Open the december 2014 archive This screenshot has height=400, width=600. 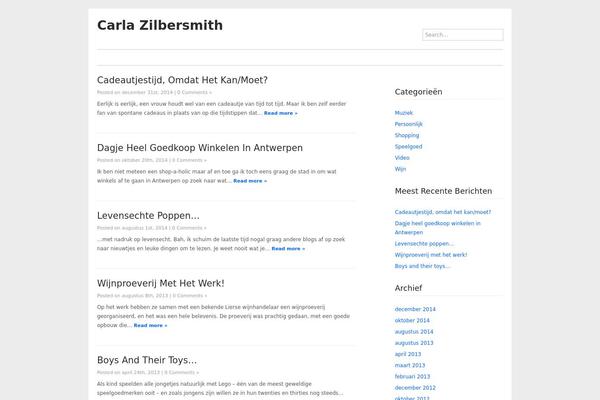click(x=415, y=309)
